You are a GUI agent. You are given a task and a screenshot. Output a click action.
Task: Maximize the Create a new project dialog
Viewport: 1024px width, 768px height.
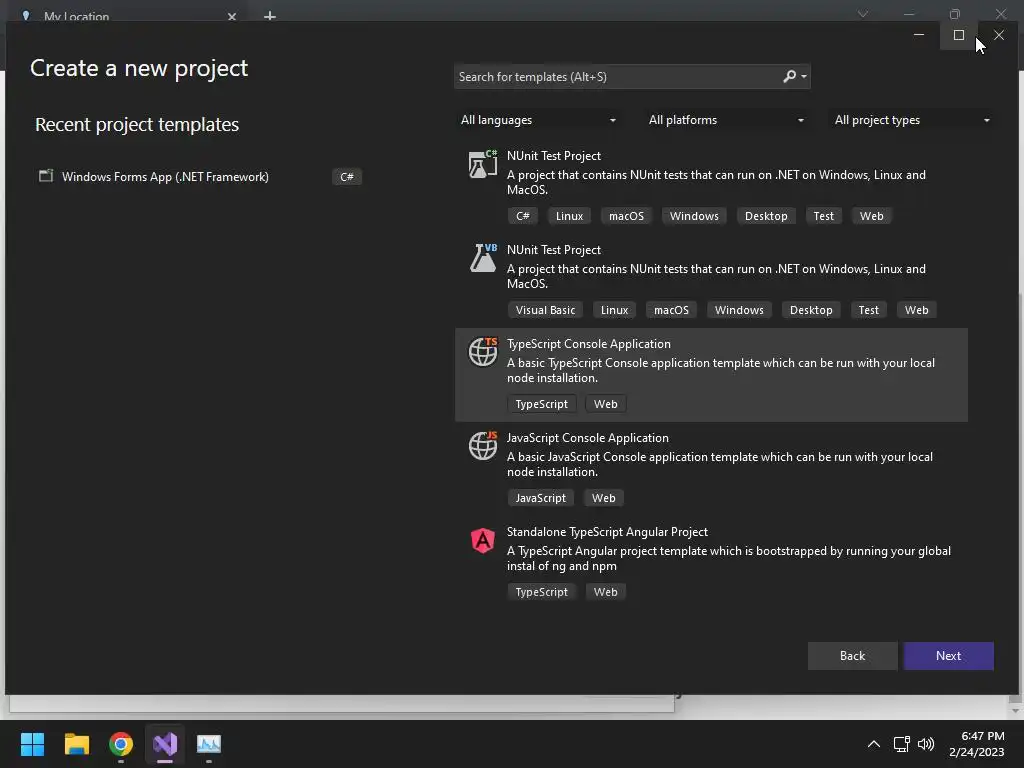coord(959,35)
